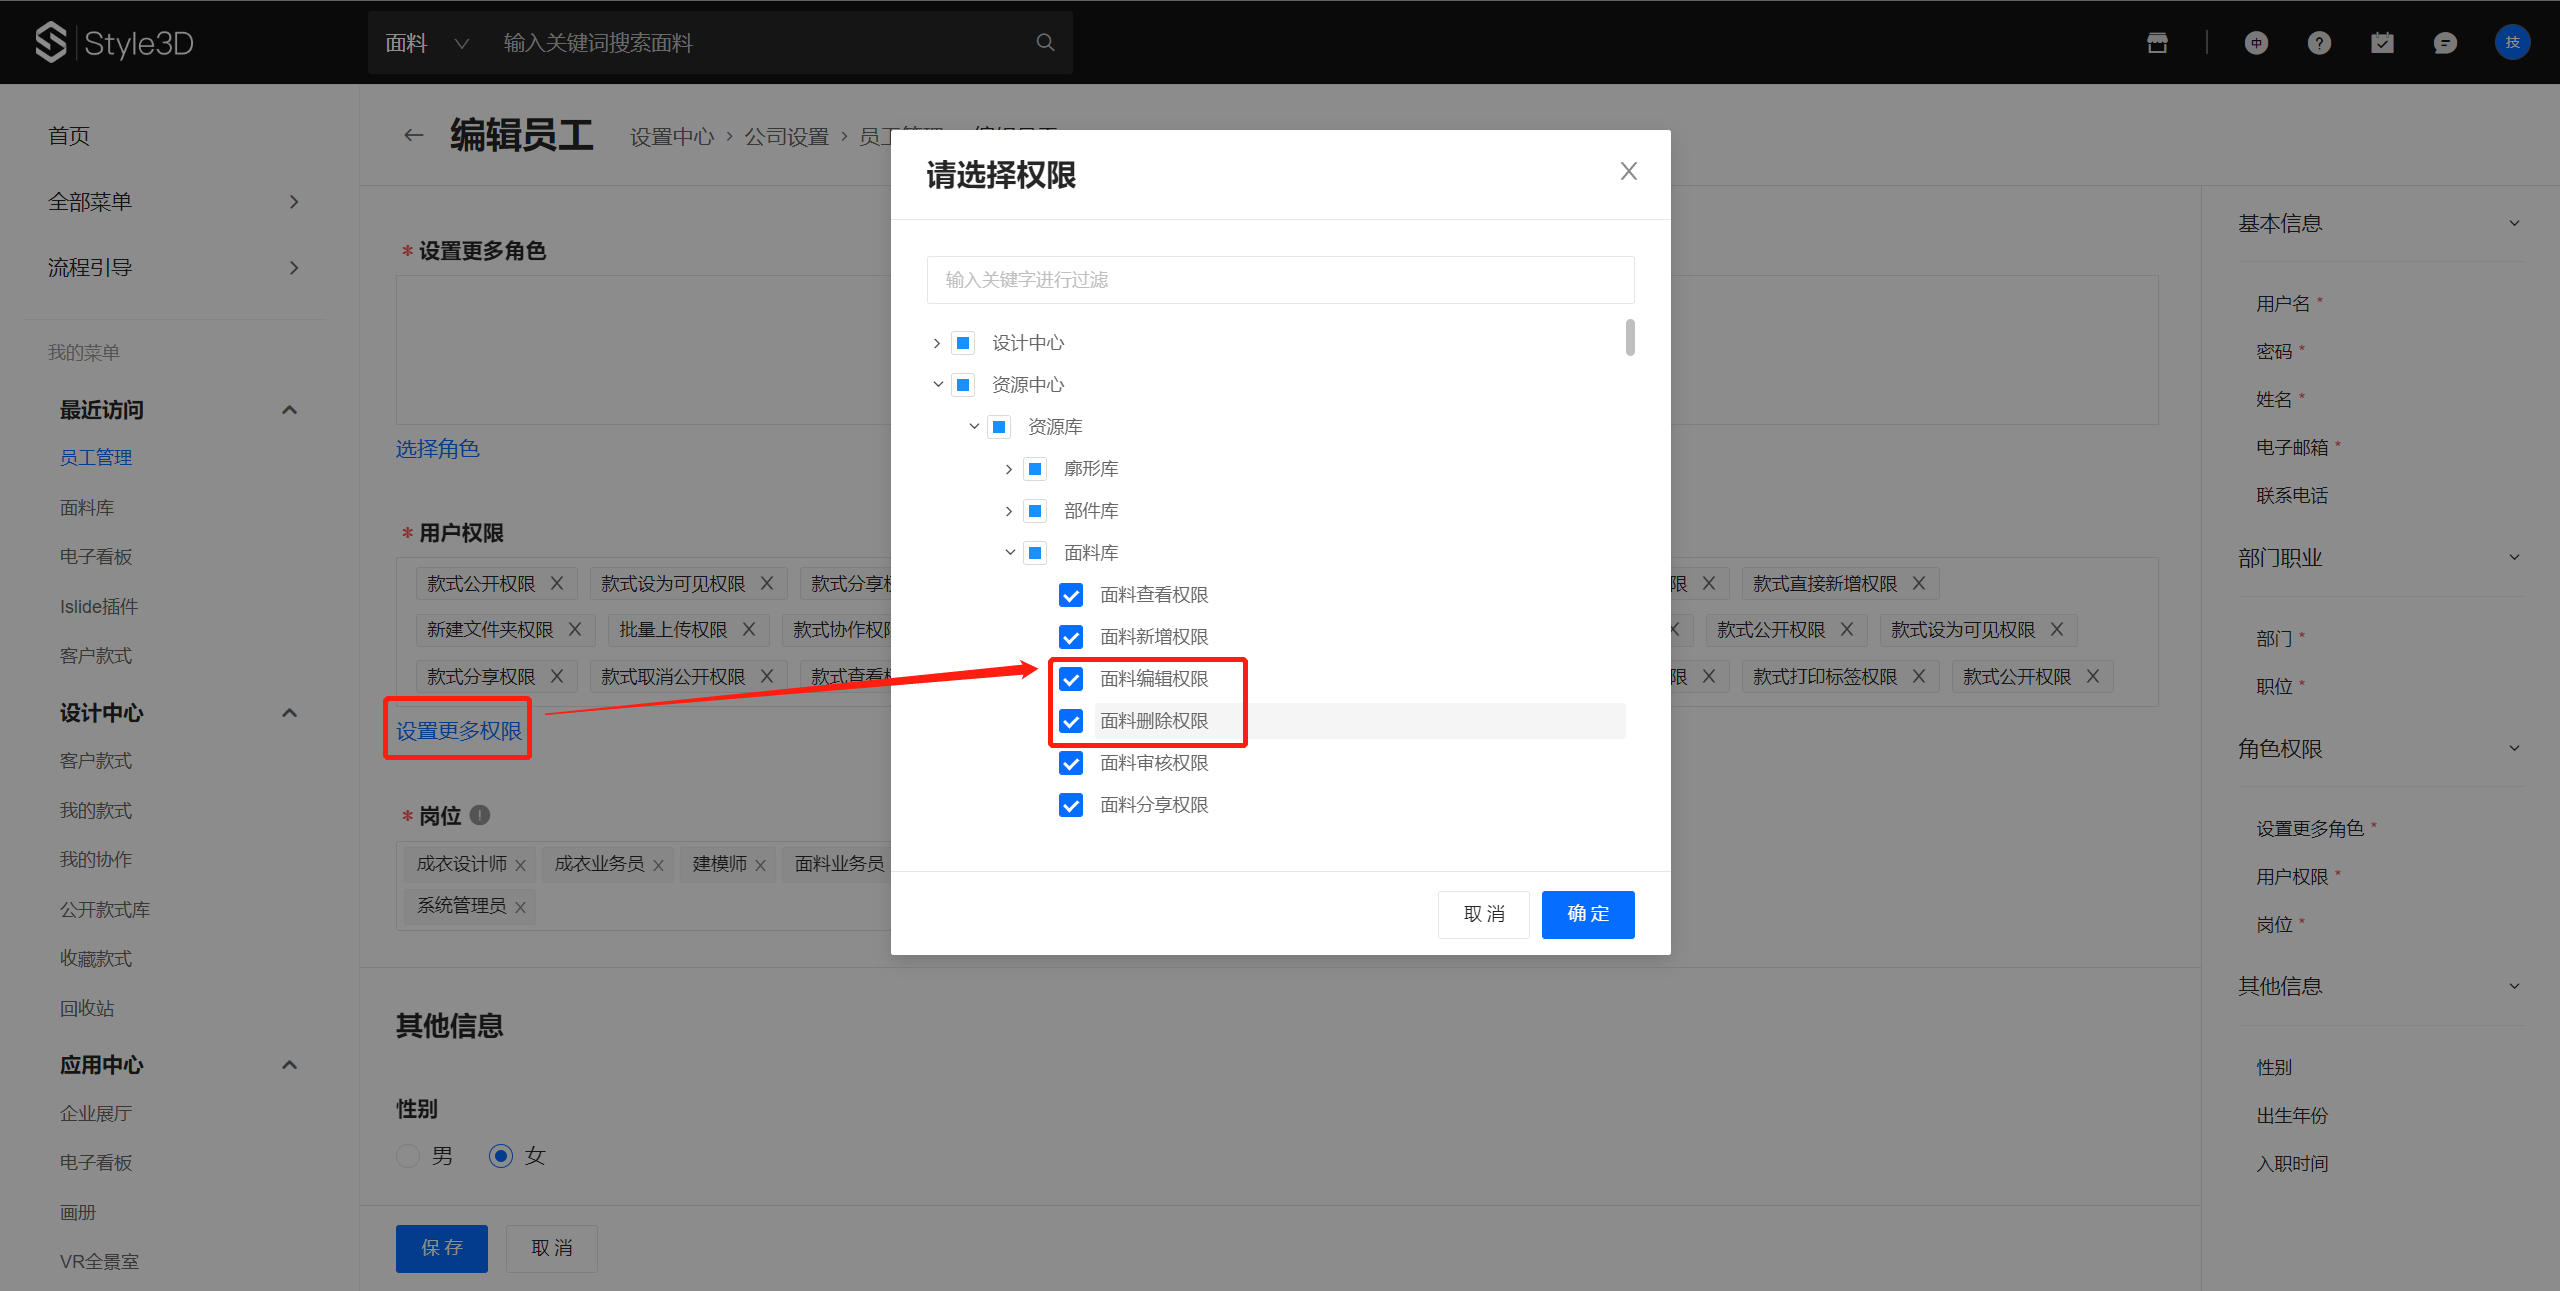Toggle the 资源库 checkbox
The image size is (2560, 1291).
tap(999, 427)
